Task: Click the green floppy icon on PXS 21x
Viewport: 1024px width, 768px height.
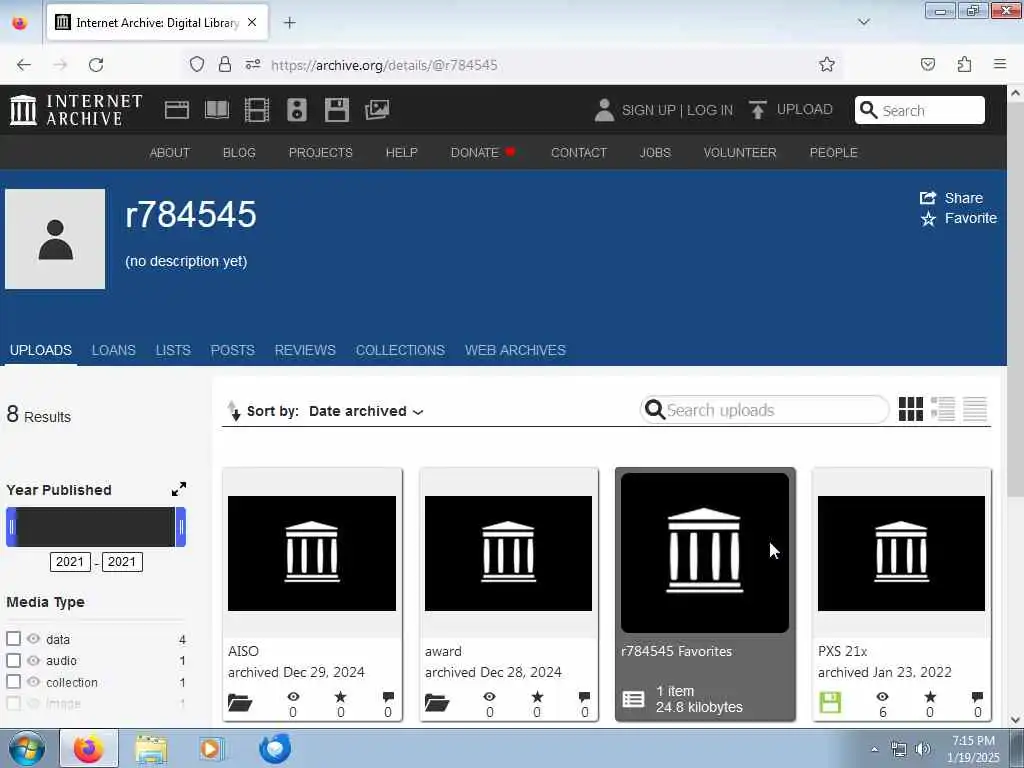Action: click(830, 703)
